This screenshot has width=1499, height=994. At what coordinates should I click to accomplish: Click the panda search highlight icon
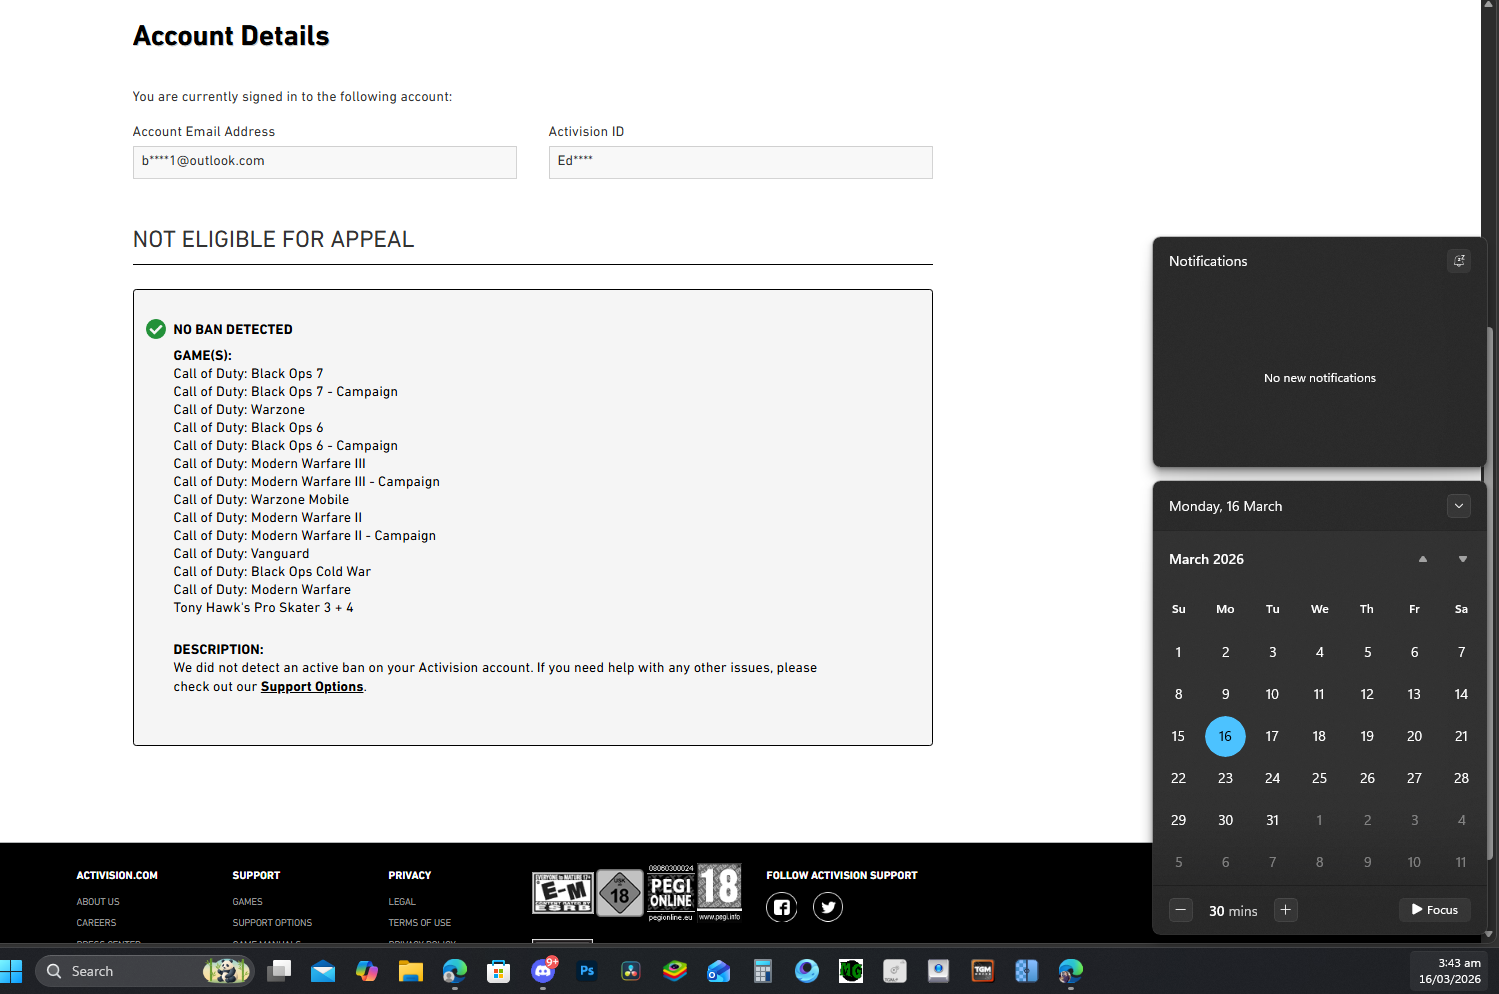226,971
